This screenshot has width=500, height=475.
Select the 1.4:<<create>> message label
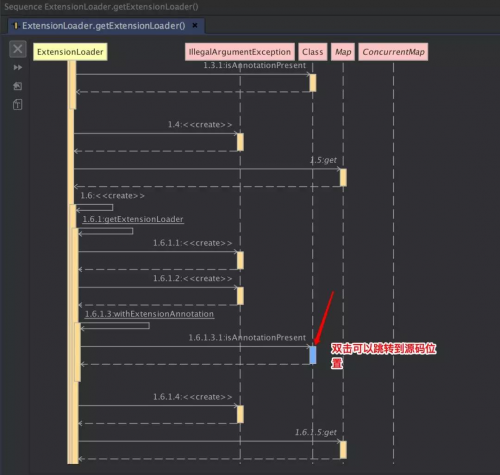[x=200, y=125]
